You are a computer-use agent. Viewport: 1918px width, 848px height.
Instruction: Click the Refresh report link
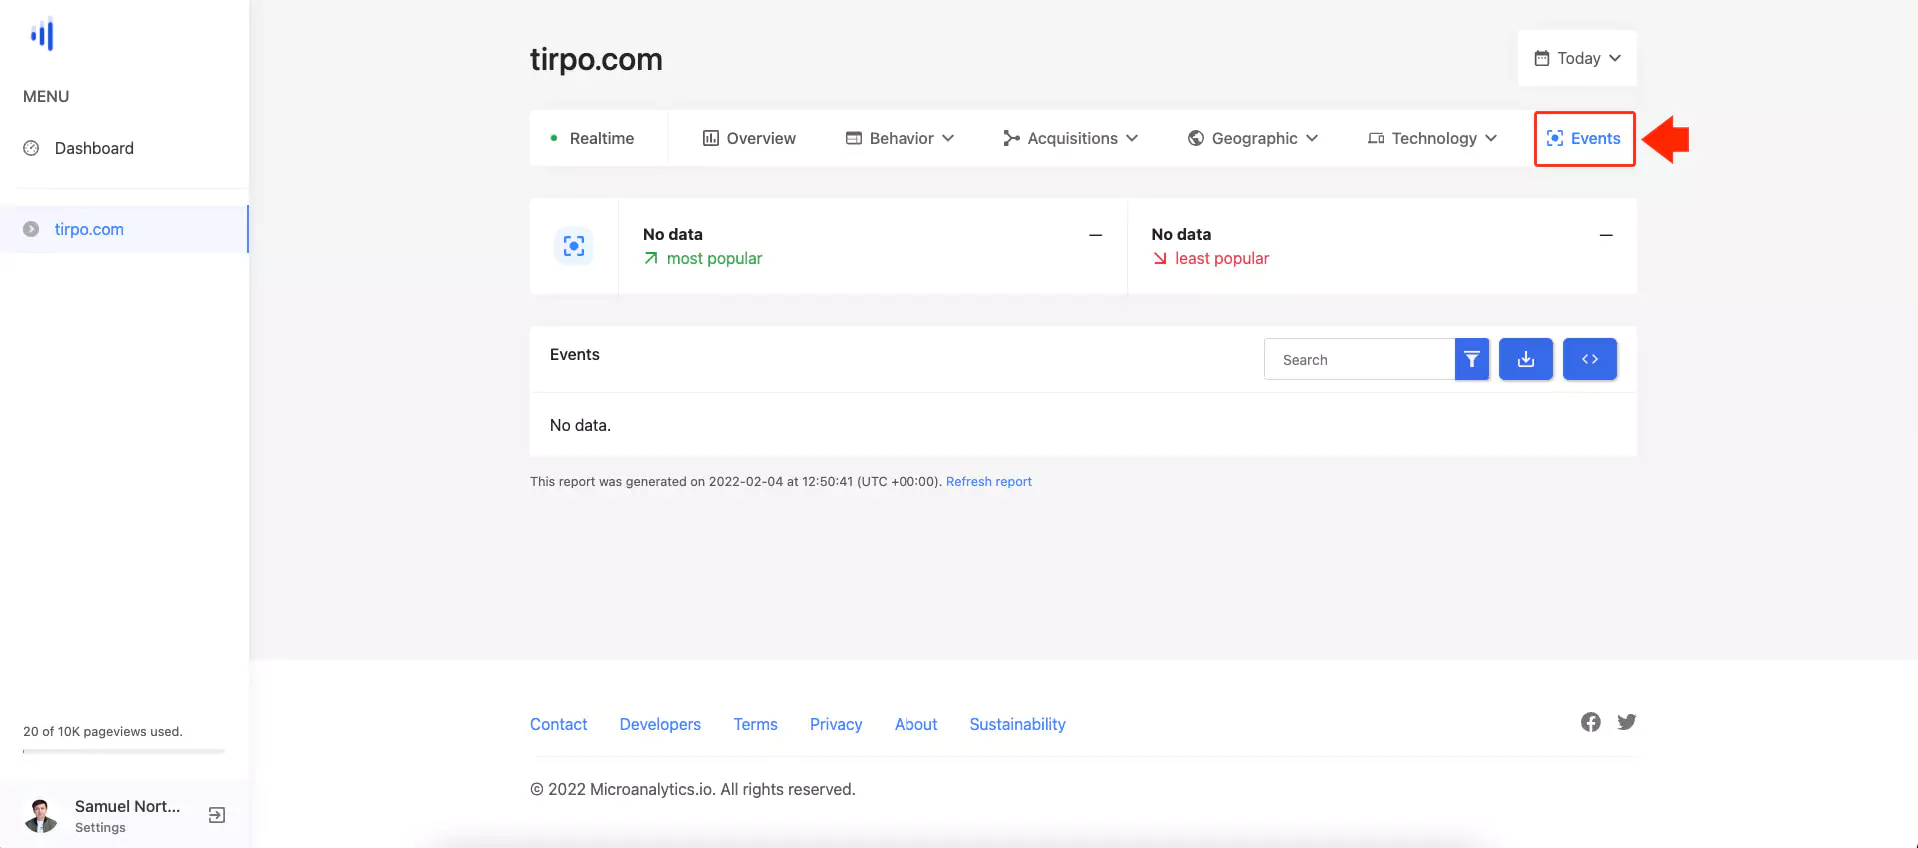point(989,481)
